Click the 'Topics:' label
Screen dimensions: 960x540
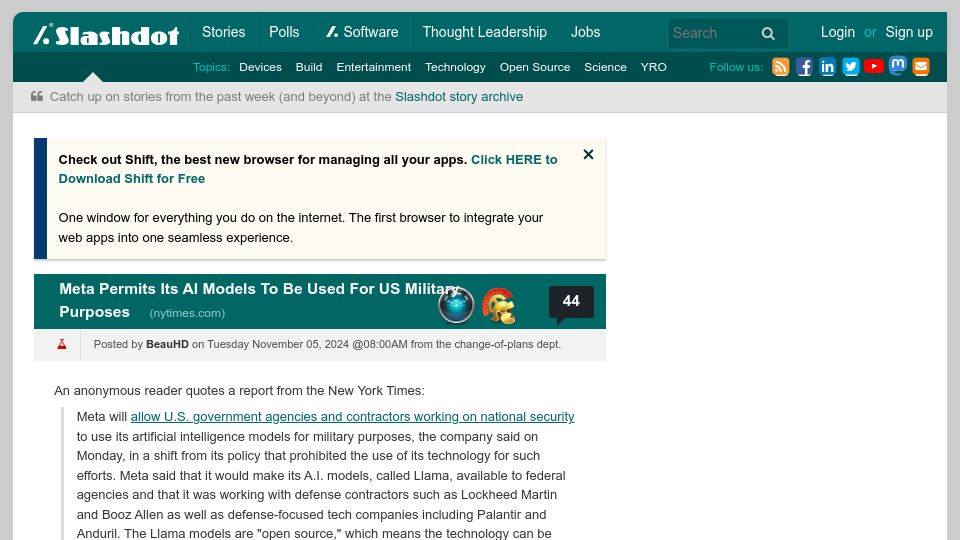point(211,67)
